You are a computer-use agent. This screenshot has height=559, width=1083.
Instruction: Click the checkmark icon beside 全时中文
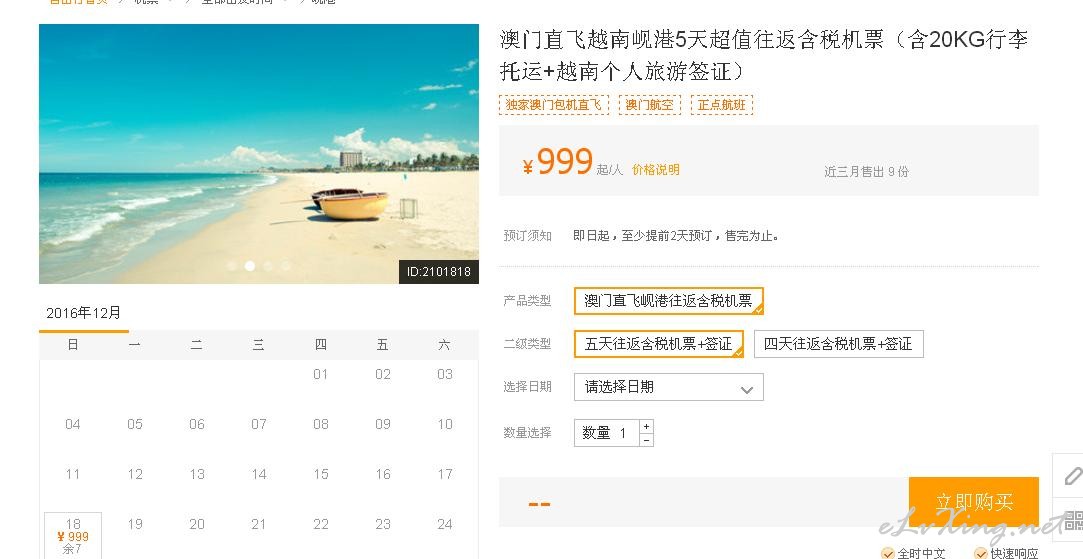[888, 553]
